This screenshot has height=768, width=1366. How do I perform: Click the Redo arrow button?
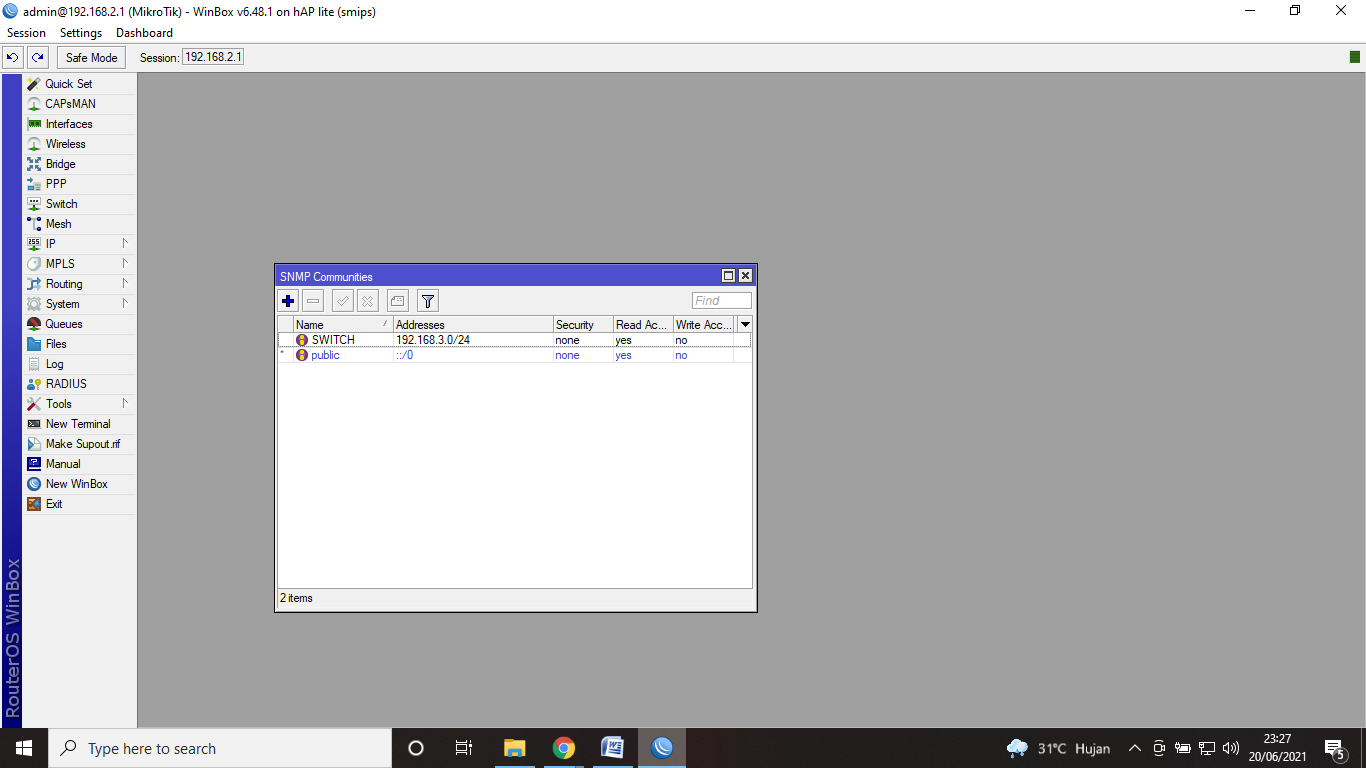pos(38,57)
